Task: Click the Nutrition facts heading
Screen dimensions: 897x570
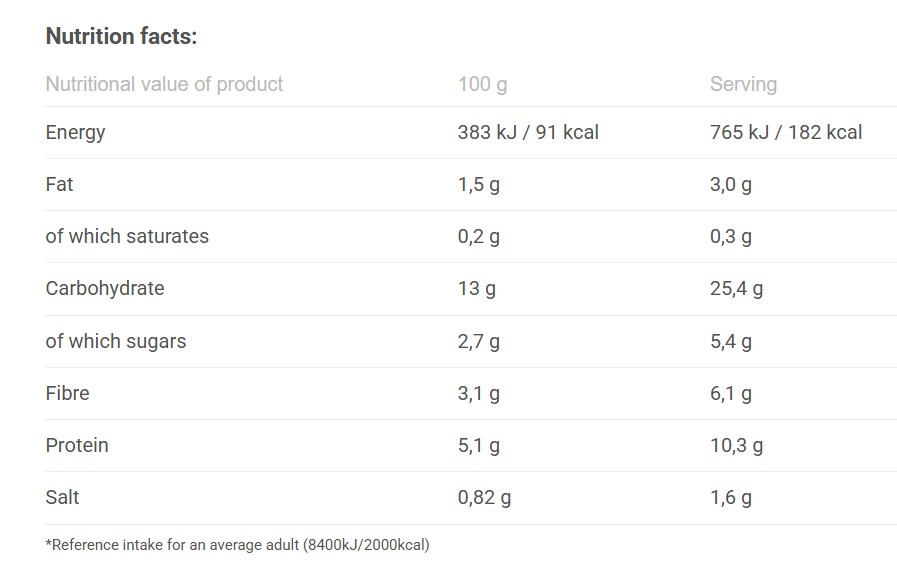Action: coord(121,36)
